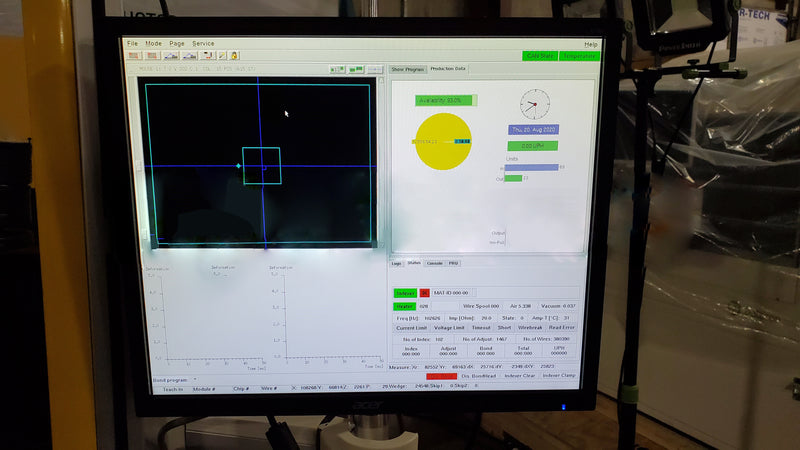Click the first green camera view icon
The height and width of the screenshot is (450, 800).
tap(337, 69)
